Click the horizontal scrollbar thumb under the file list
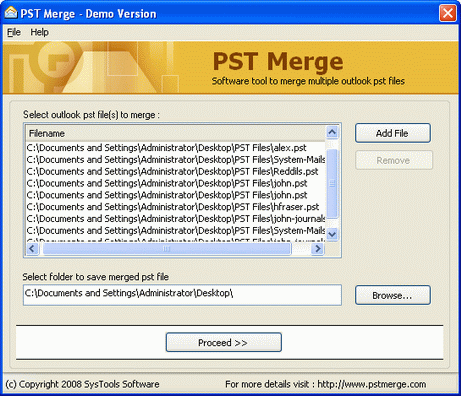This screenshot has width=461, height=396. tap(166, 249)
